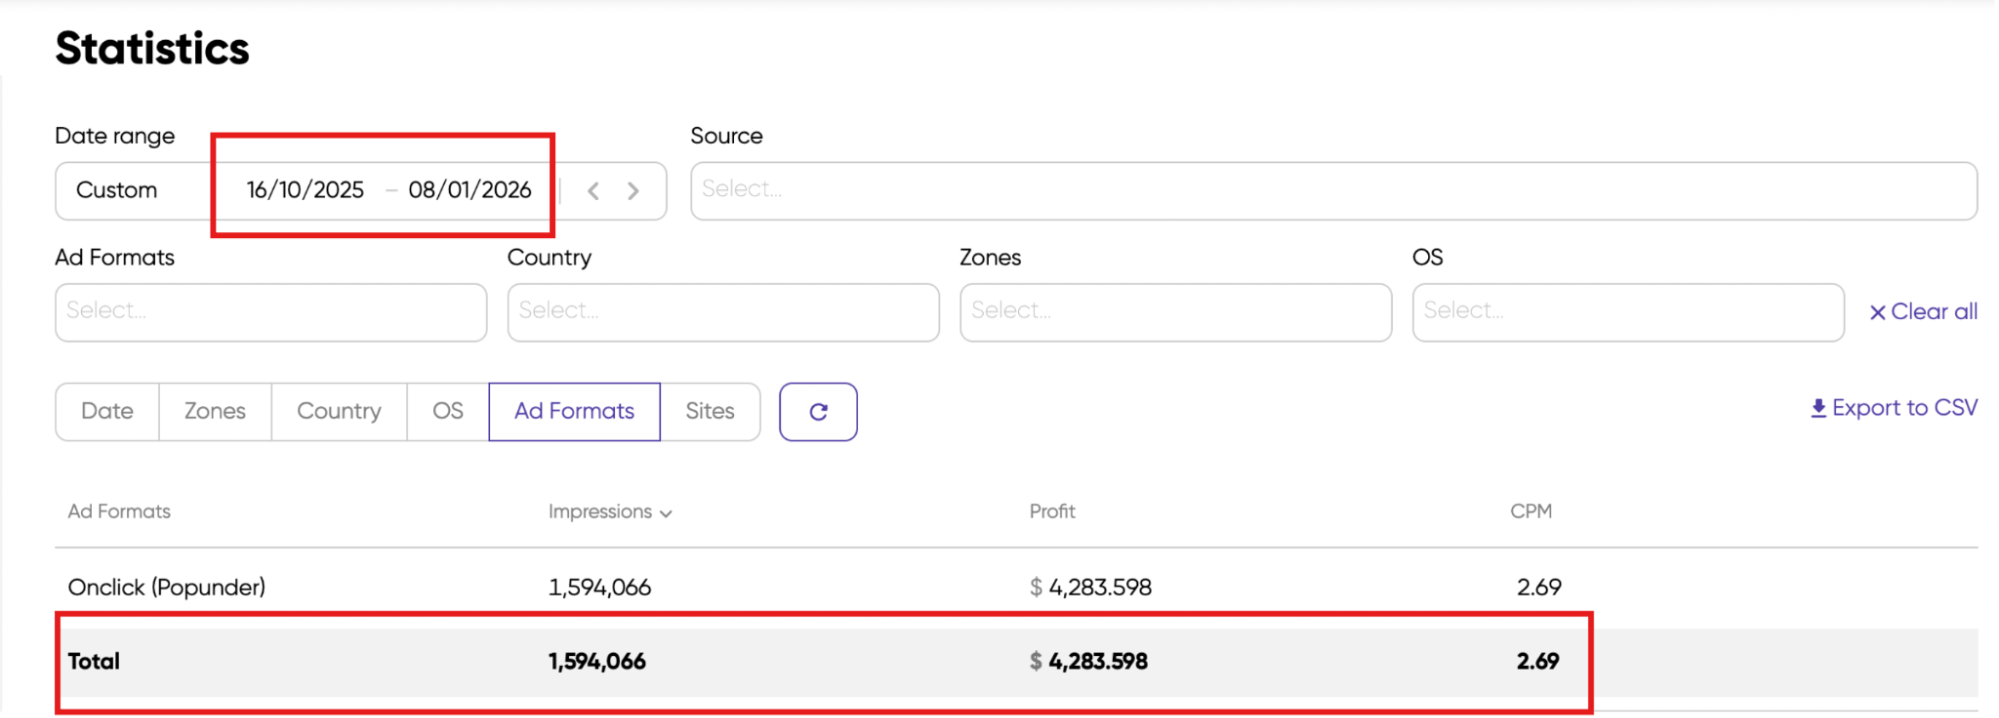The image size is (1999, 718).
Task: Open the Source select dropdown
Action: pos(1332,190)
